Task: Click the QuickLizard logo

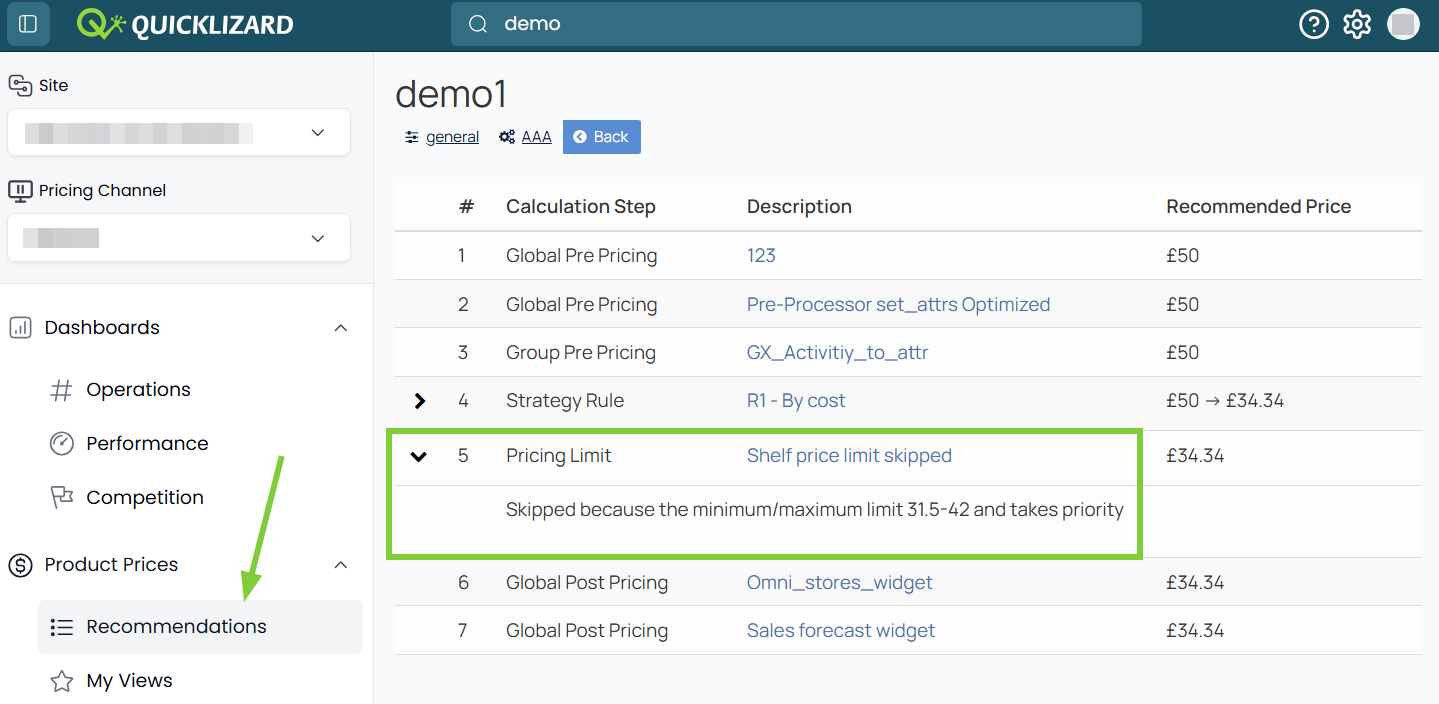Action: 185,24
